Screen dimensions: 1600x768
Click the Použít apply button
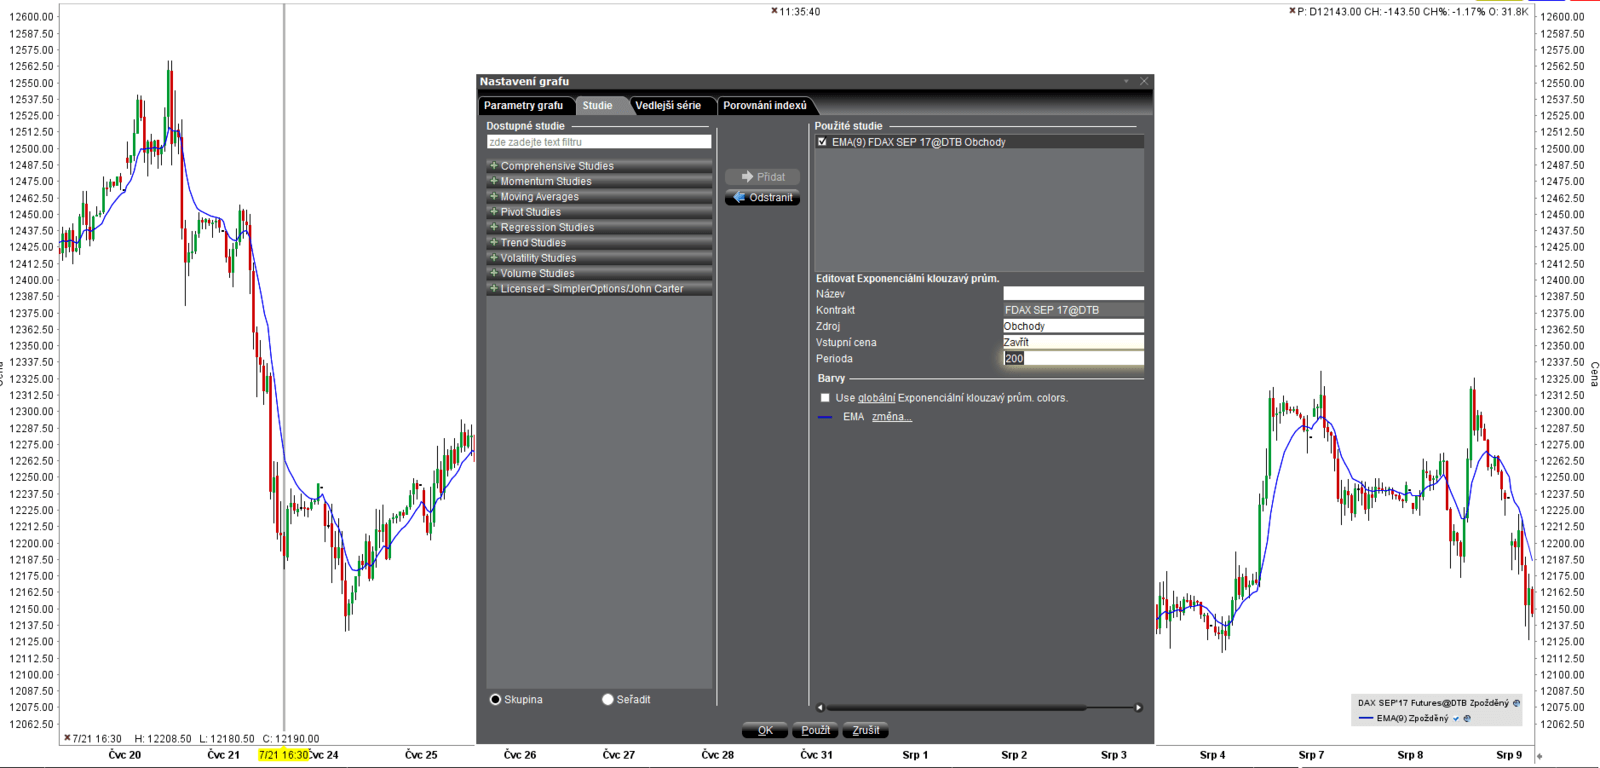pos(815,730)
